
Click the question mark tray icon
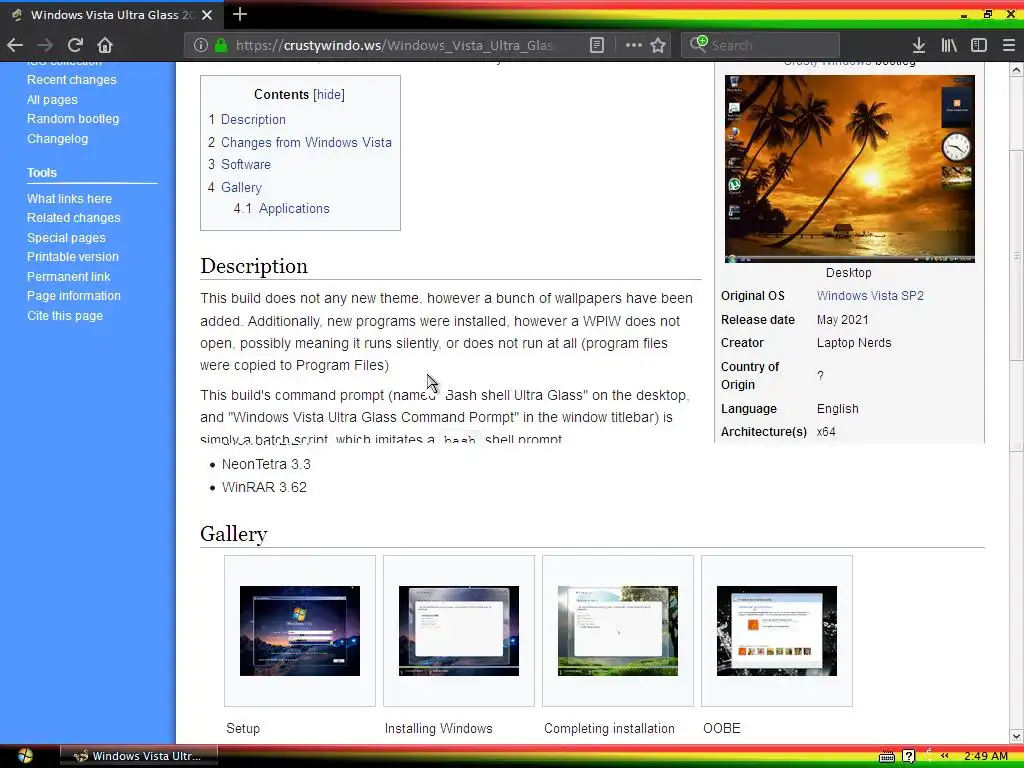coord(908,756)
